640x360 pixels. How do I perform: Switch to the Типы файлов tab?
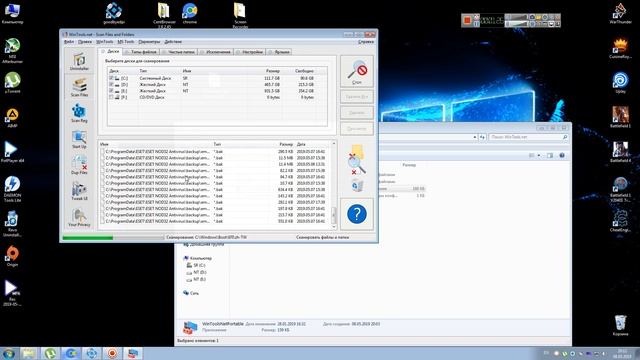pyautogui.click(x=141, y=52)
